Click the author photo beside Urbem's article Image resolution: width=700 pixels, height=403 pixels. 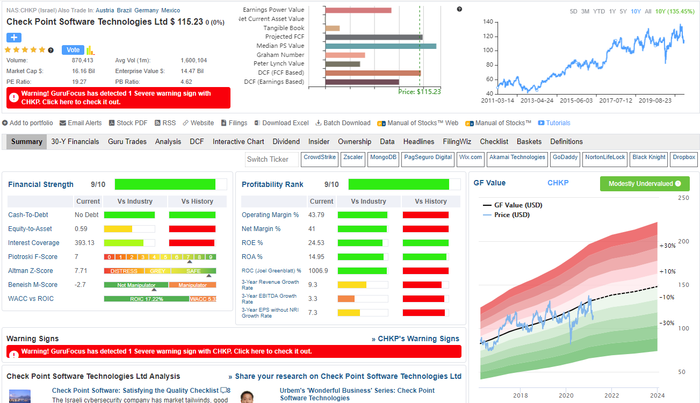pos(247,397)
